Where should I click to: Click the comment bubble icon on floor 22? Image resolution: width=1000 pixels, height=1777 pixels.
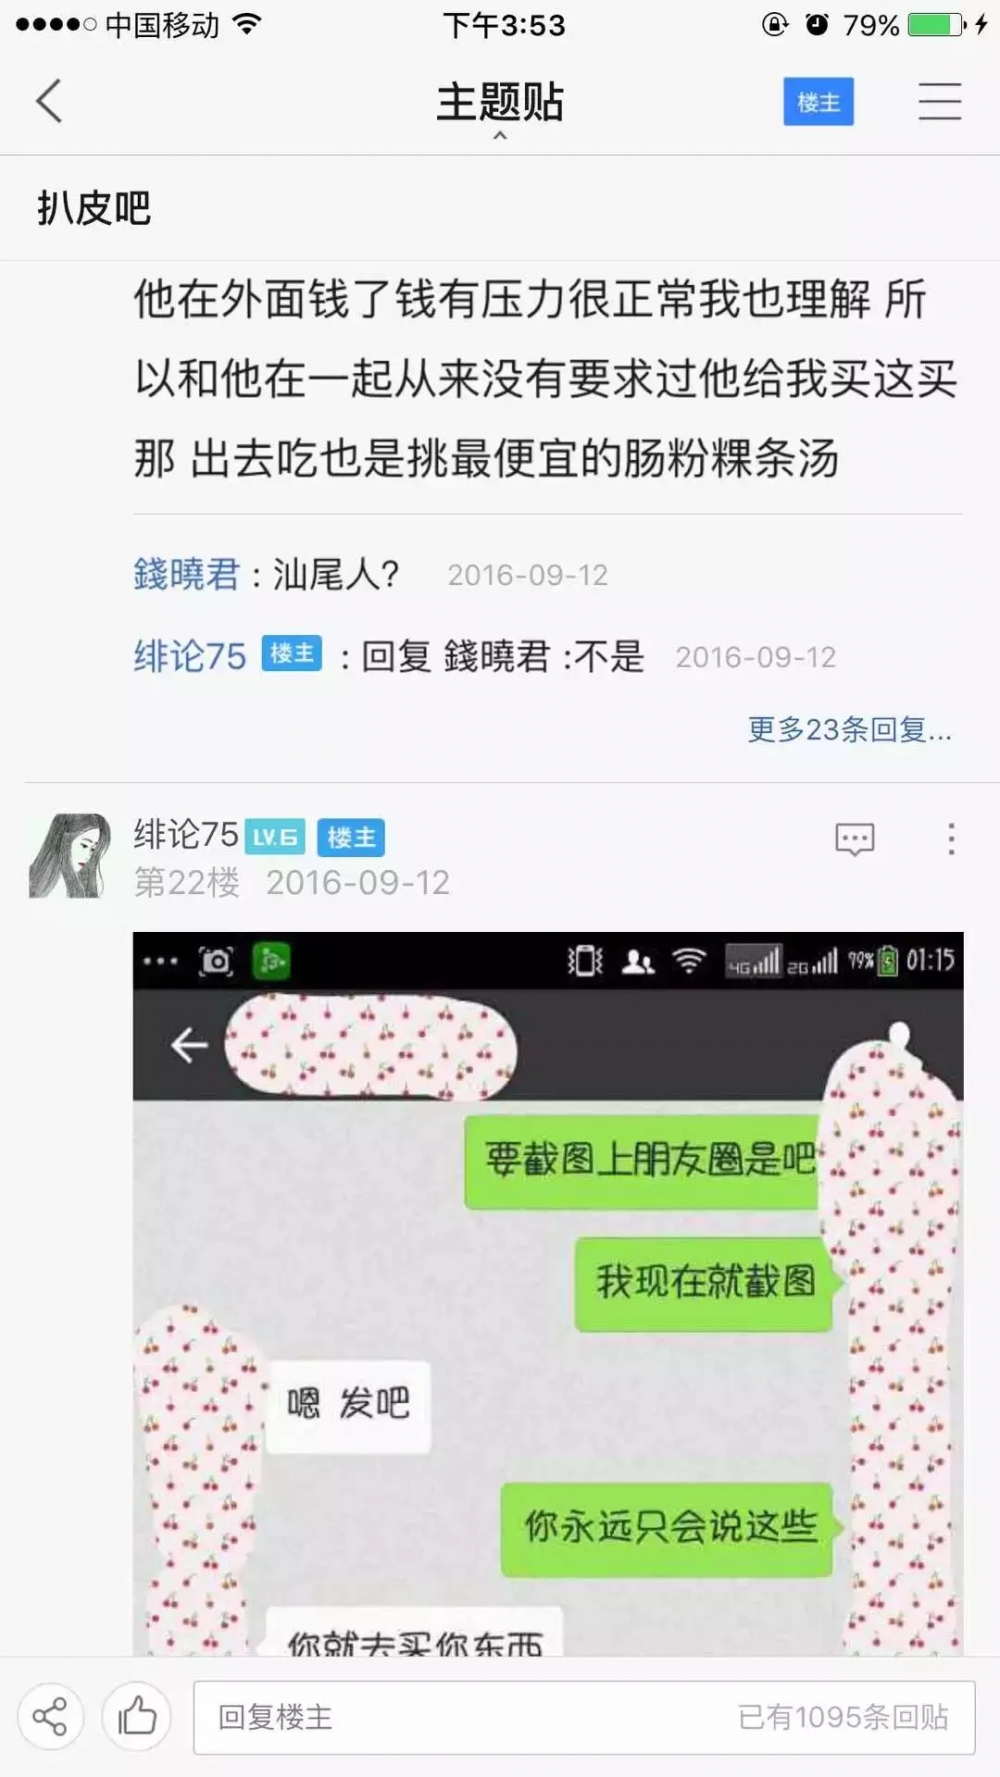click(x=854, y=839)
